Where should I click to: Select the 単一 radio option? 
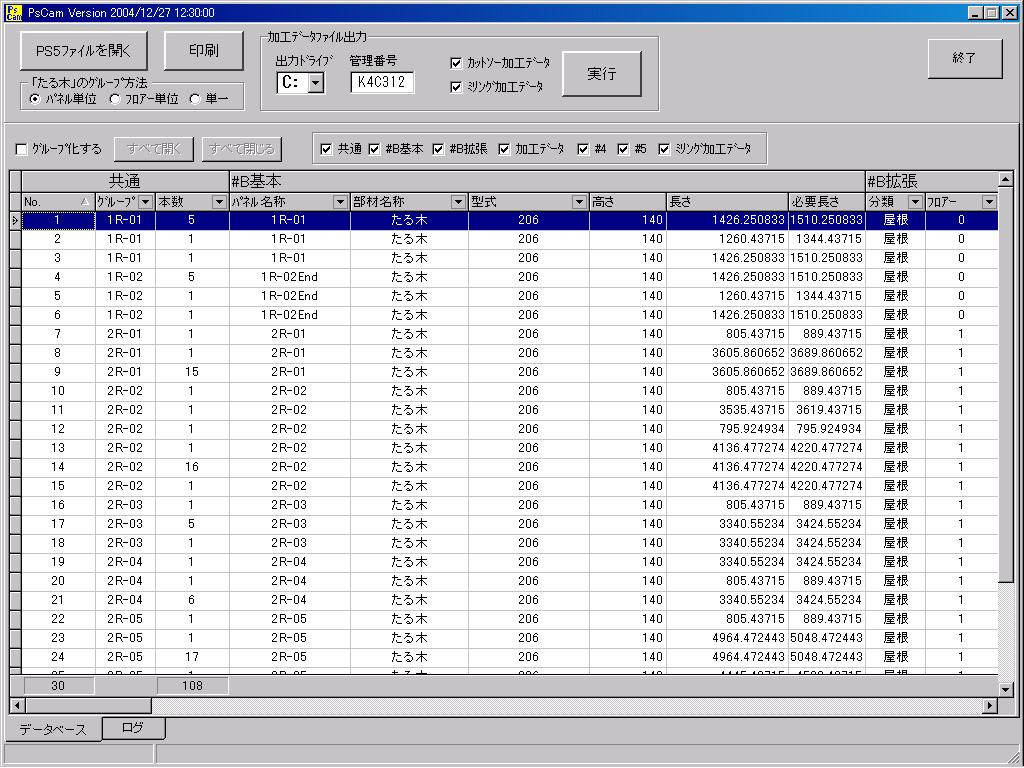194,99
